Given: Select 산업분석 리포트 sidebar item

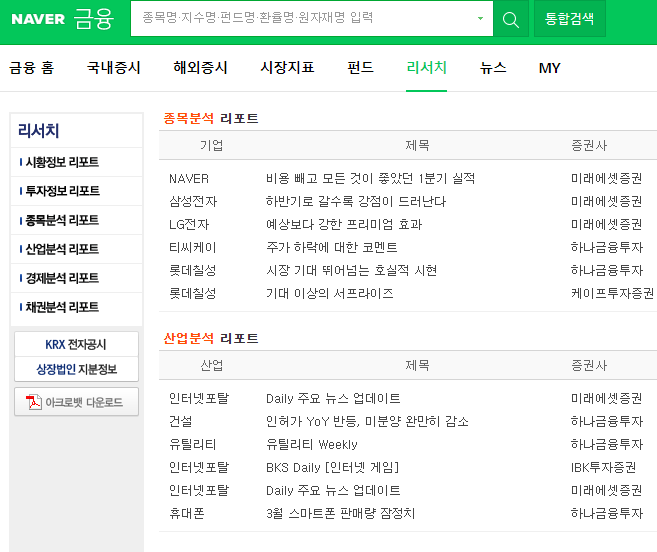Looking at the screenshot, I should point(62,249).
